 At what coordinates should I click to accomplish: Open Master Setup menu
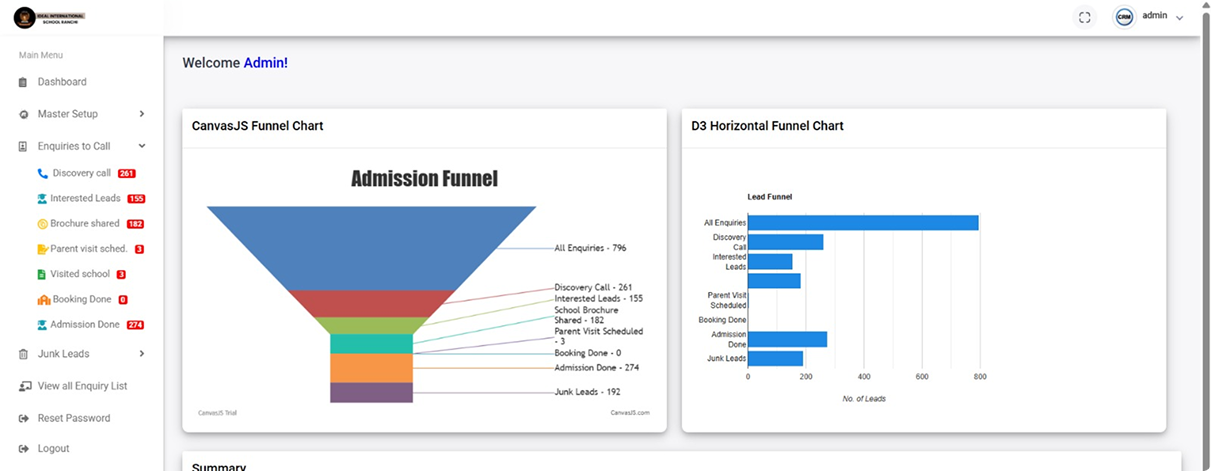(68, 114)
